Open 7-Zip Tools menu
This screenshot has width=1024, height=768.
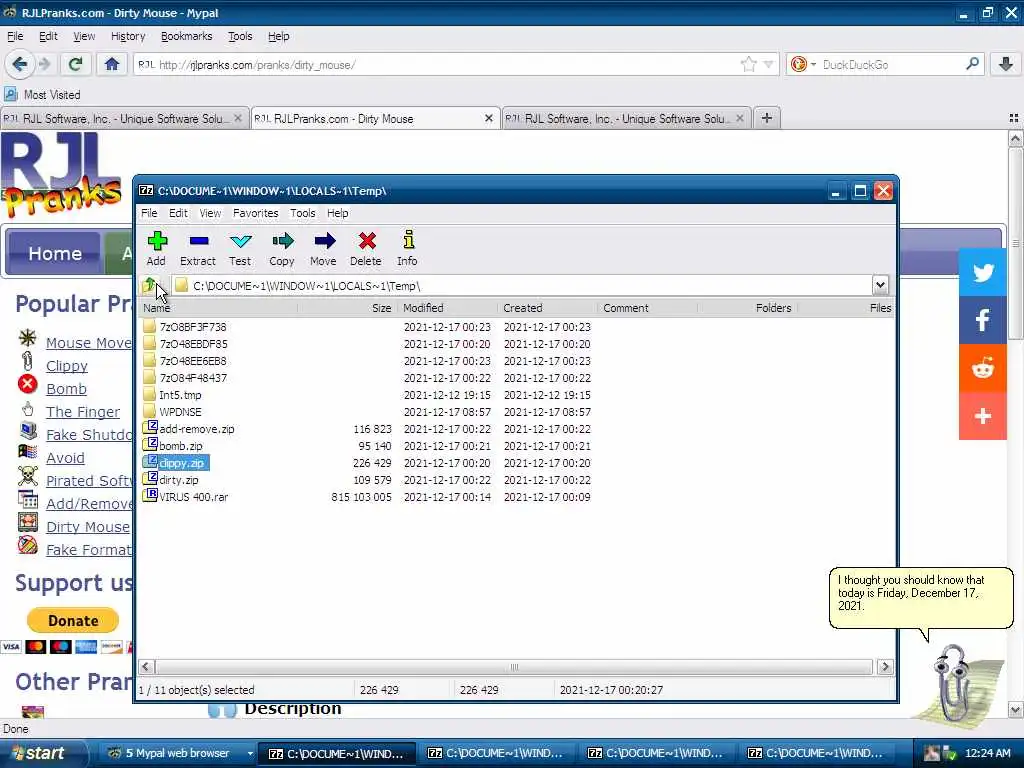point(302,213)
